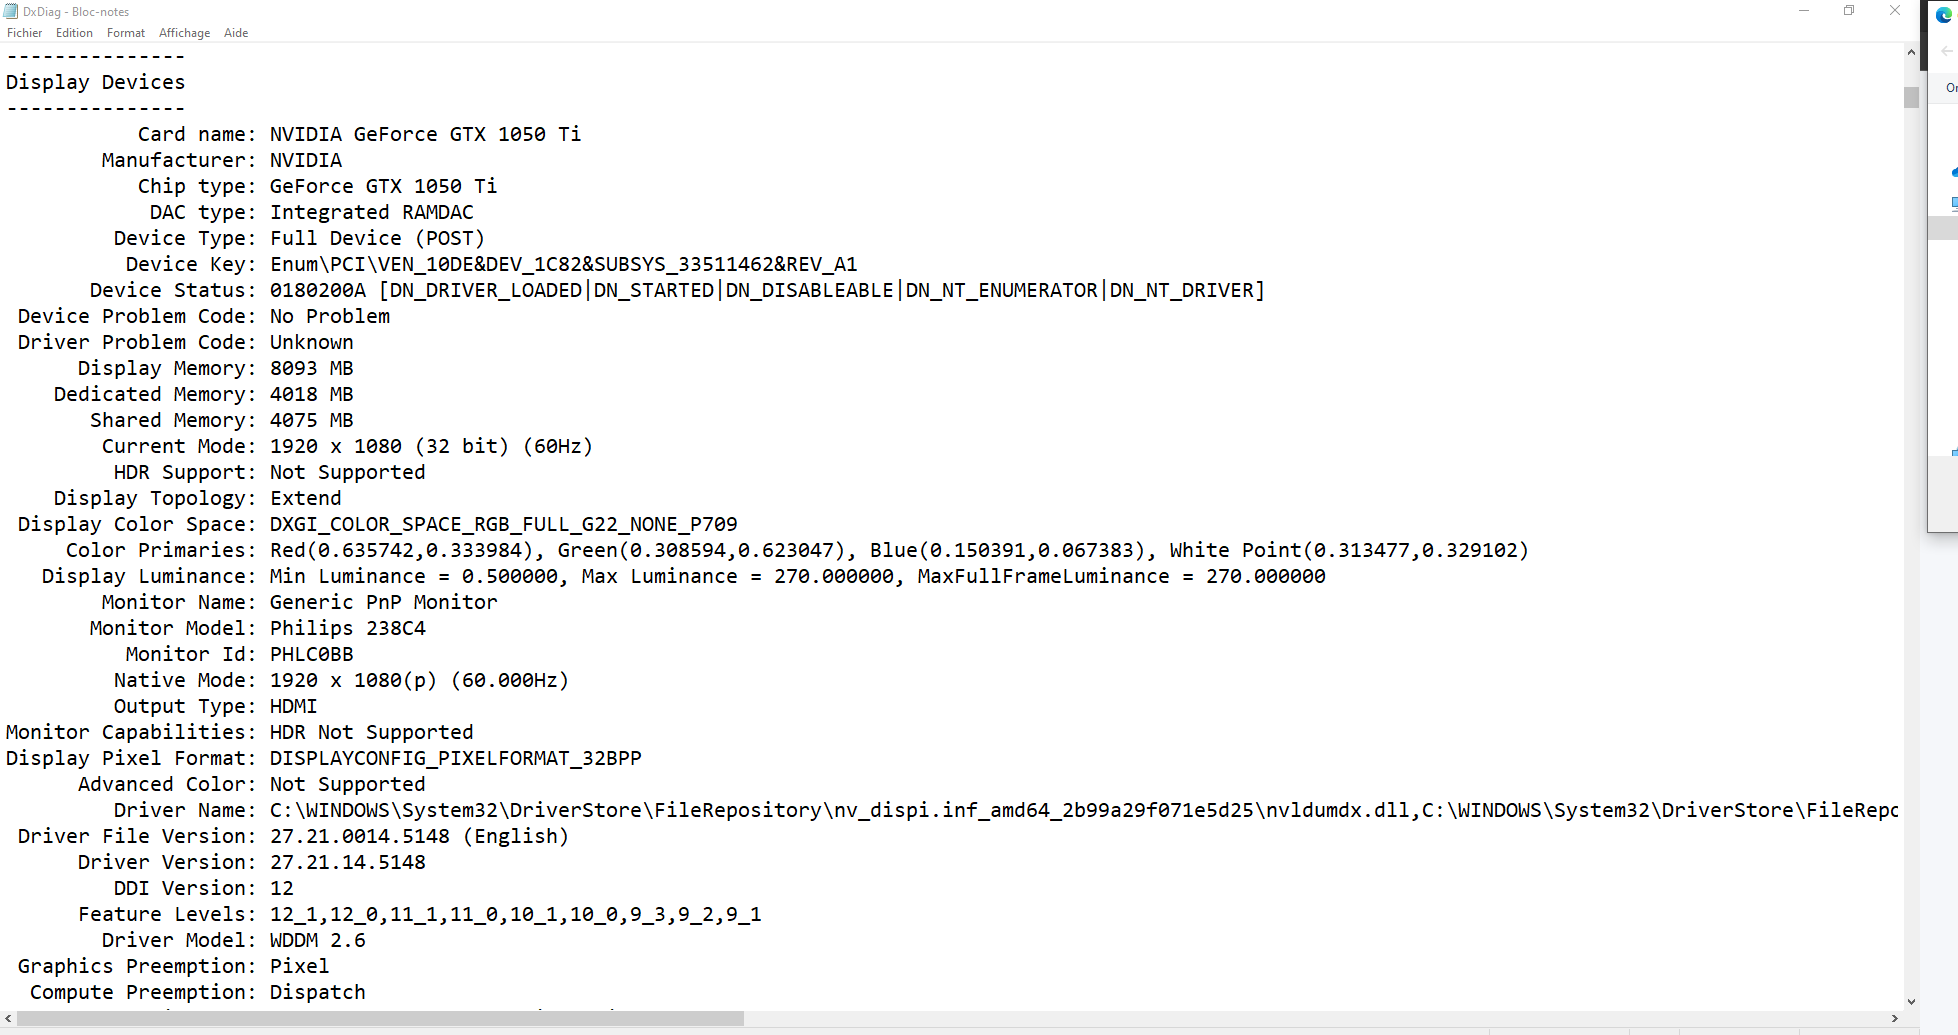Screen dimensions: 1958x1035
Task: Restore down the Notepad window
Action: click(1849, 11)
